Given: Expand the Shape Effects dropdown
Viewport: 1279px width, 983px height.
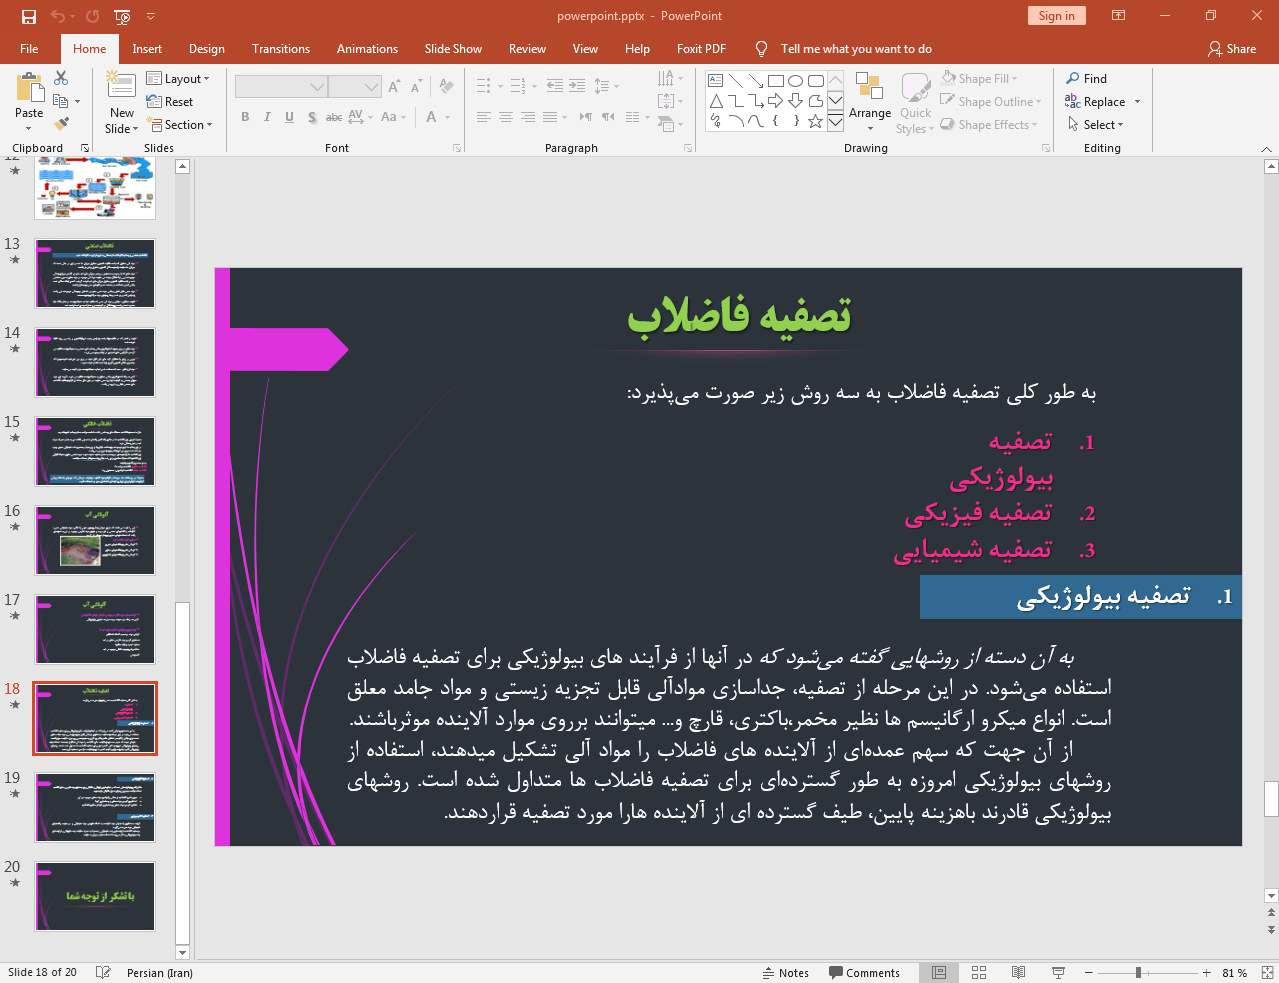Looking at the screenshot, I should 989,125.
